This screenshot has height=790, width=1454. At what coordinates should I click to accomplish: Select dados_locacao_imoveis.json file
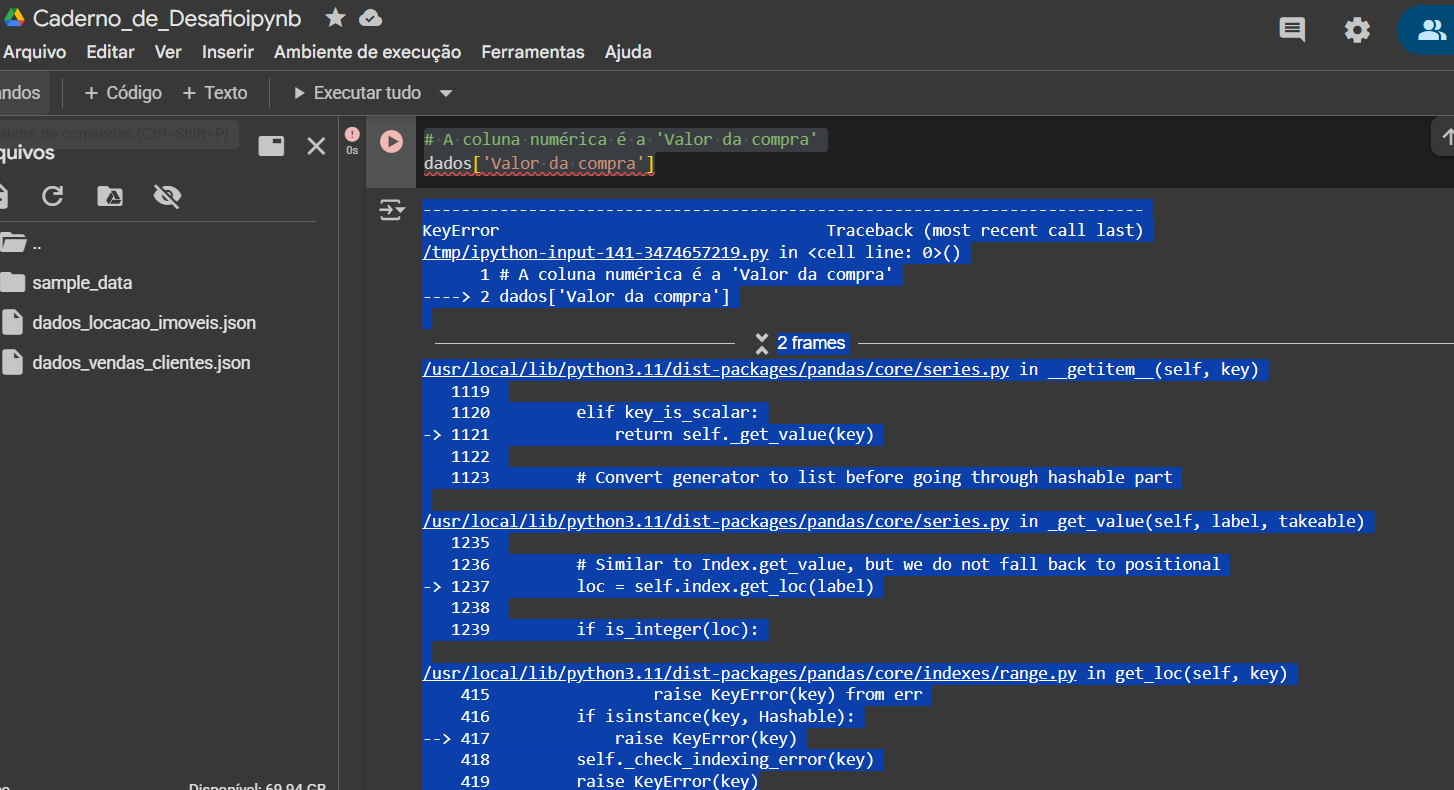144,323
